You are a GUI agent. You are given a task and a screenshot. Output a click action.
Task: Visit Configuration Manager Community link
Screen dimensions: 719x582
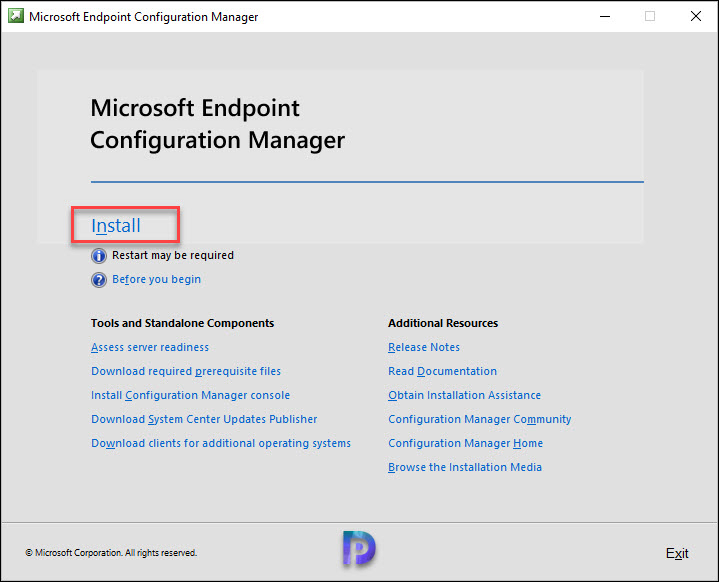point(480,419)
